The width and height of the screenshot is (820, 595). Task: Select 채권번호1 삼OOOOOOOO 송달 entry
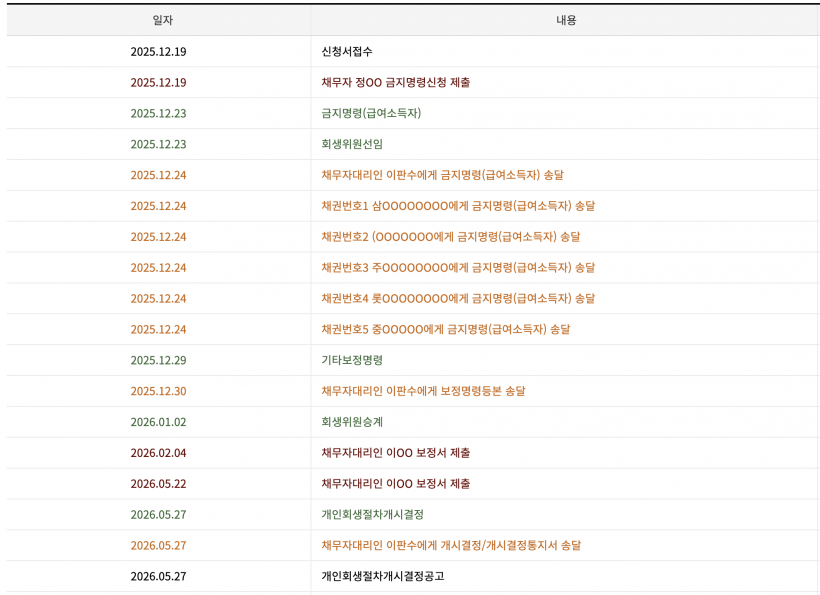[458, 205]
